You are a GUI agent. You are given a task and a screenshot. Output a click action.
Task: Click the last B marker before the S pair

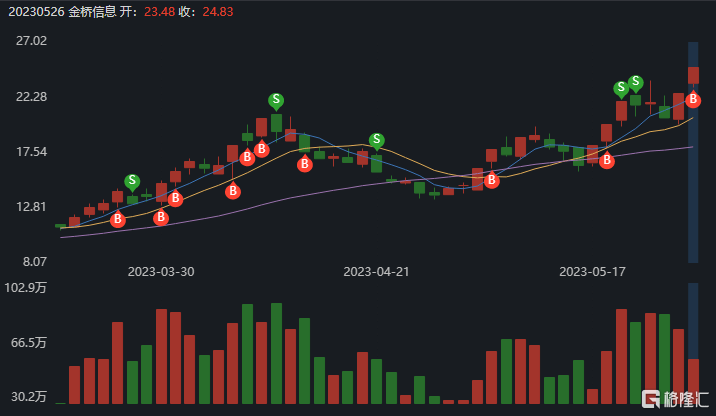[x=606, y=160]
